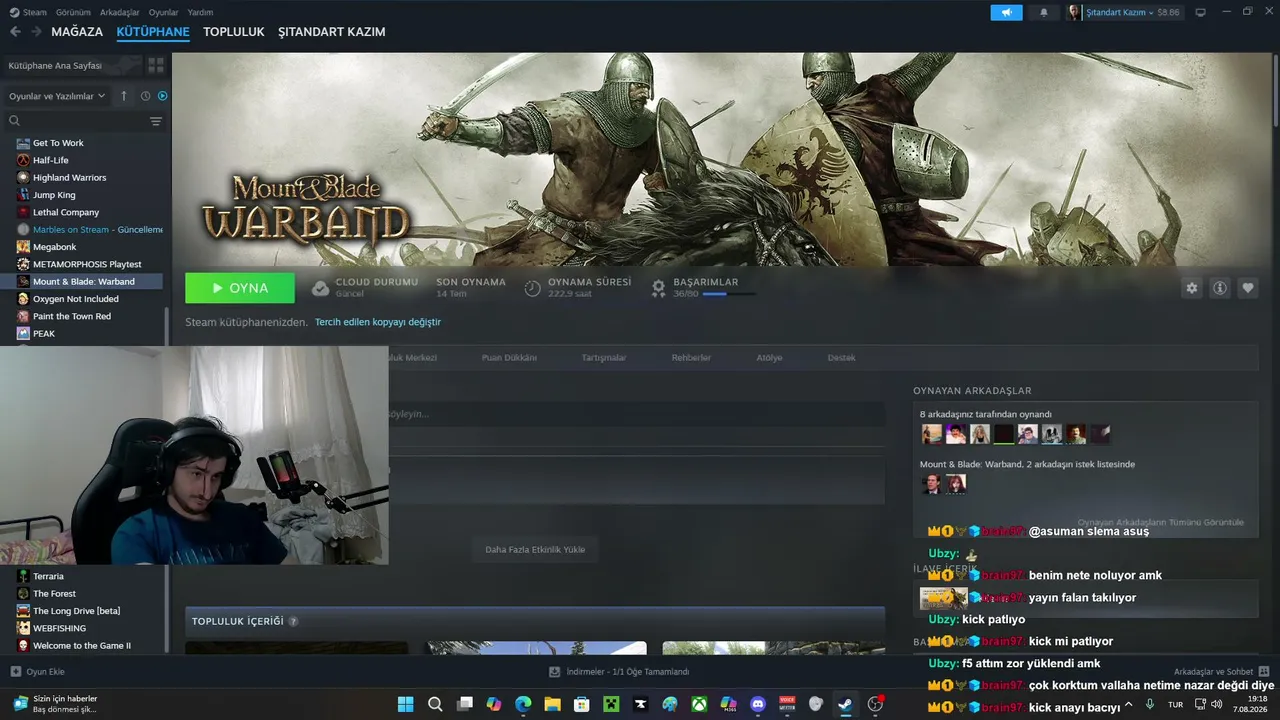
Task: Enter Big Picture mode icon
Action: (1200, 12)
